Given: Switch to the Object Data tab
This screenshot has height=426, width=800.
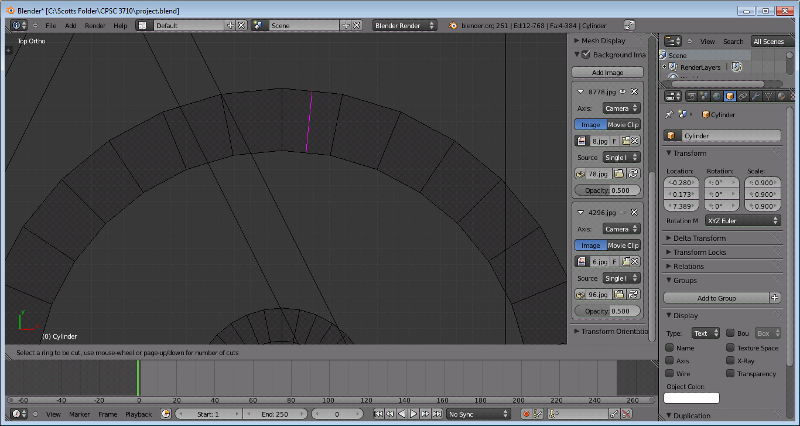Looking at the screenshot, I should 768,96.
